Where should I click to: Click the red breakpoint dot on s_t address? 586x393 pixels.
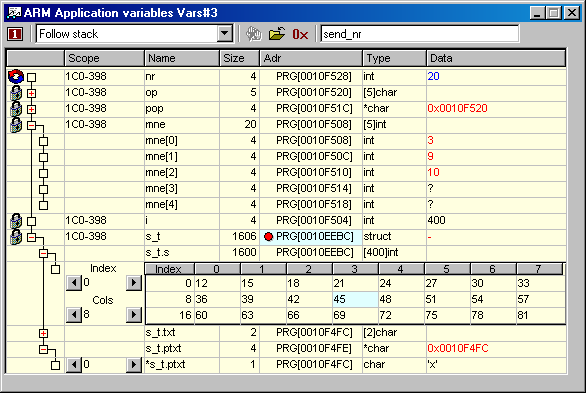pos(268,236)
